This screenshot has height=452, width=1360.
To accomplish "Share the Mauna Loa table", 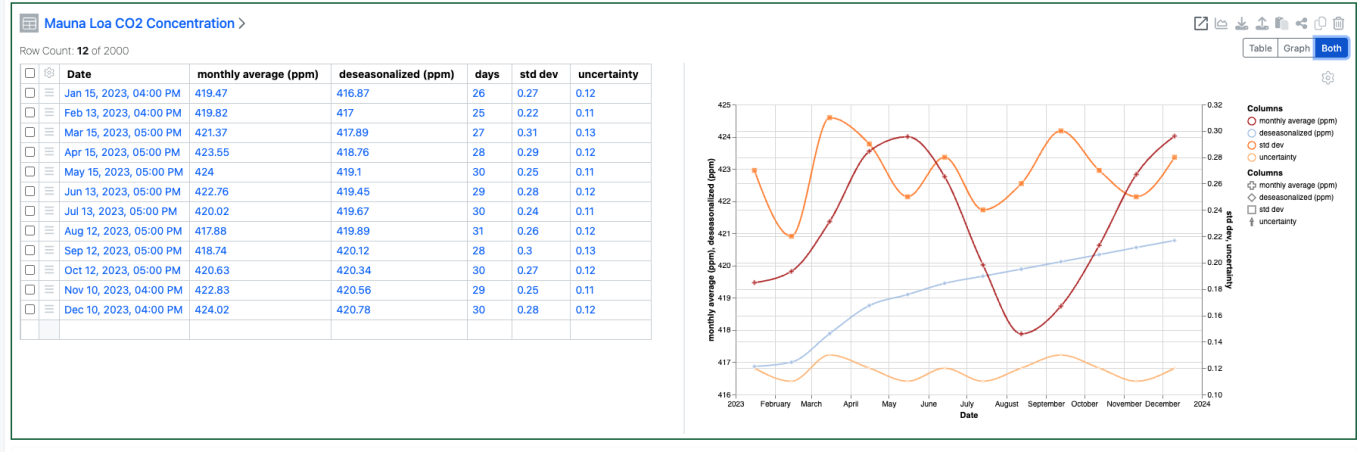I will [x=1301, y=24].
